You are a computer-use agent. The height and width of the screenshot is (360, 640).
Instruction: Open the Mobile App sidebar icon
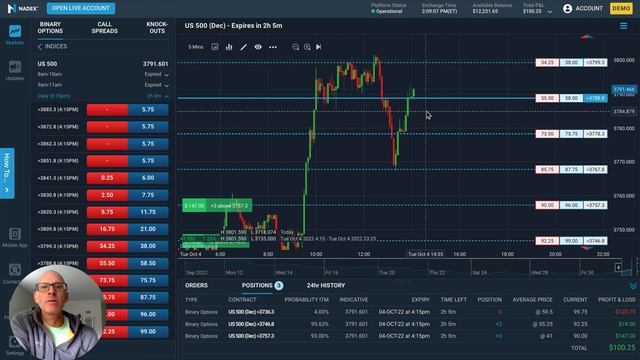pyautogui.click(x=15, y=234)
